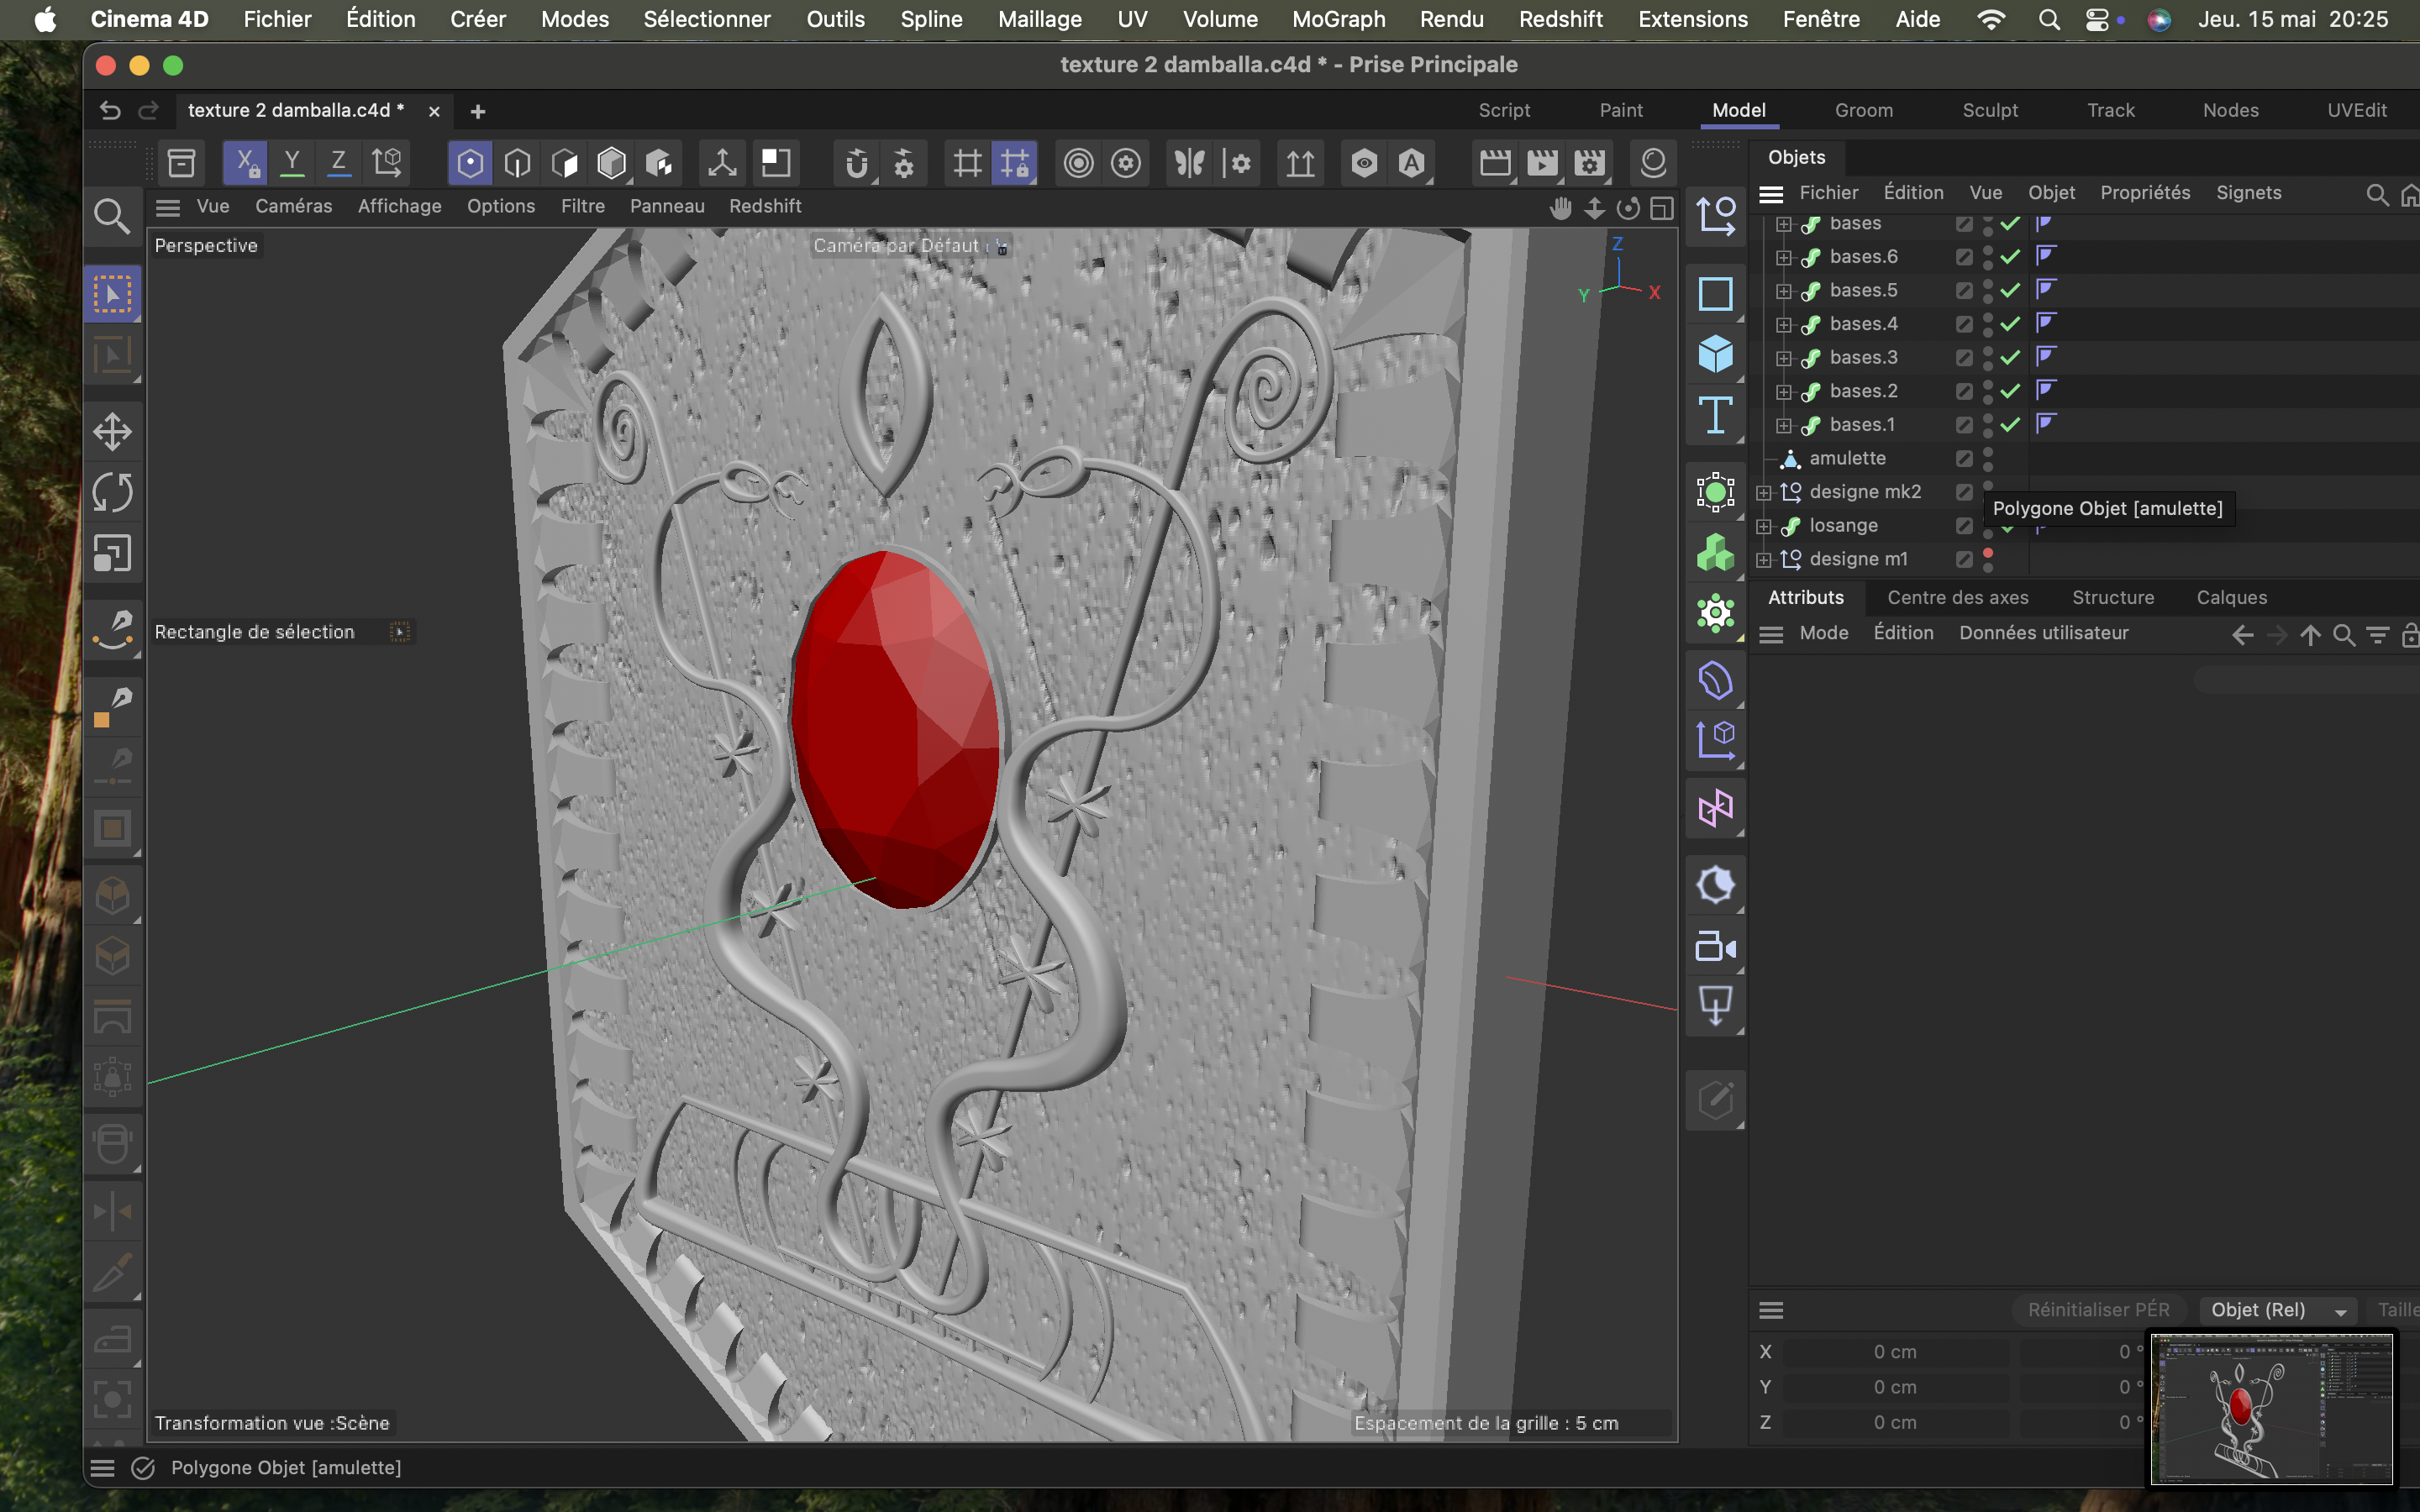Toggle the red visibility dot of designe m1
This screenshot has height=1512, width=2420.
pos(1988,553)
